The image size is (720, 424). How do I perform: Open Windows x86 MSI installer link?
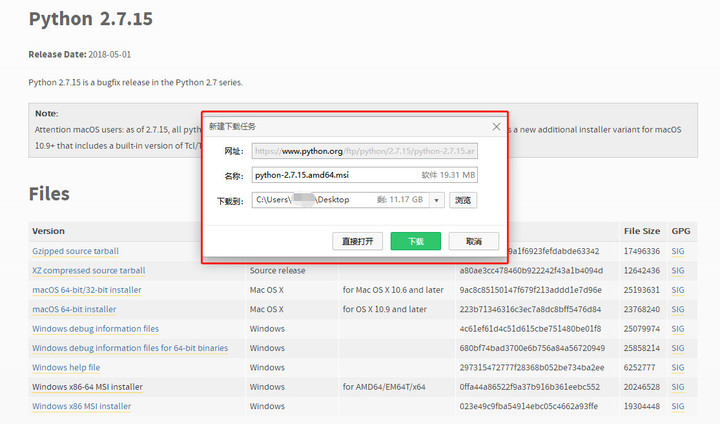coord(82,406)
